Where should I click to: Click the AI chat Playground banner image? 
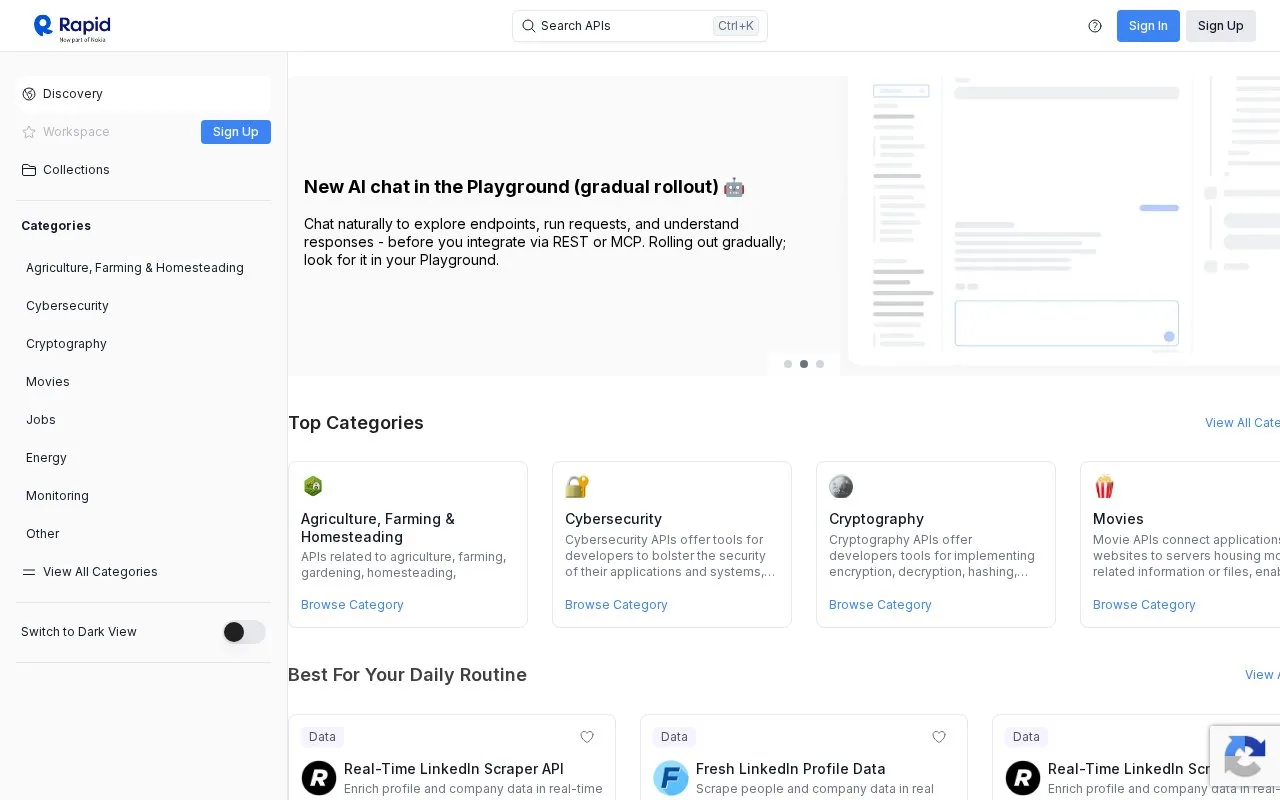[1064, 221]
